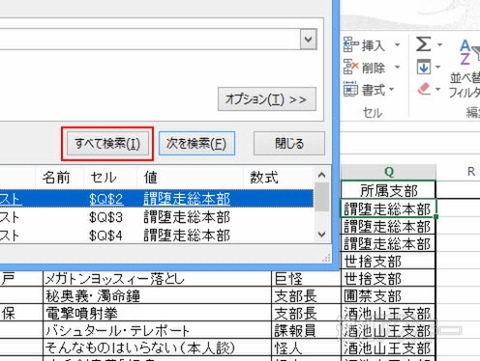This screenshot has height=361, width=480.
Task: Click the Fill down arrow icon
Action: (x=424, y=67)
